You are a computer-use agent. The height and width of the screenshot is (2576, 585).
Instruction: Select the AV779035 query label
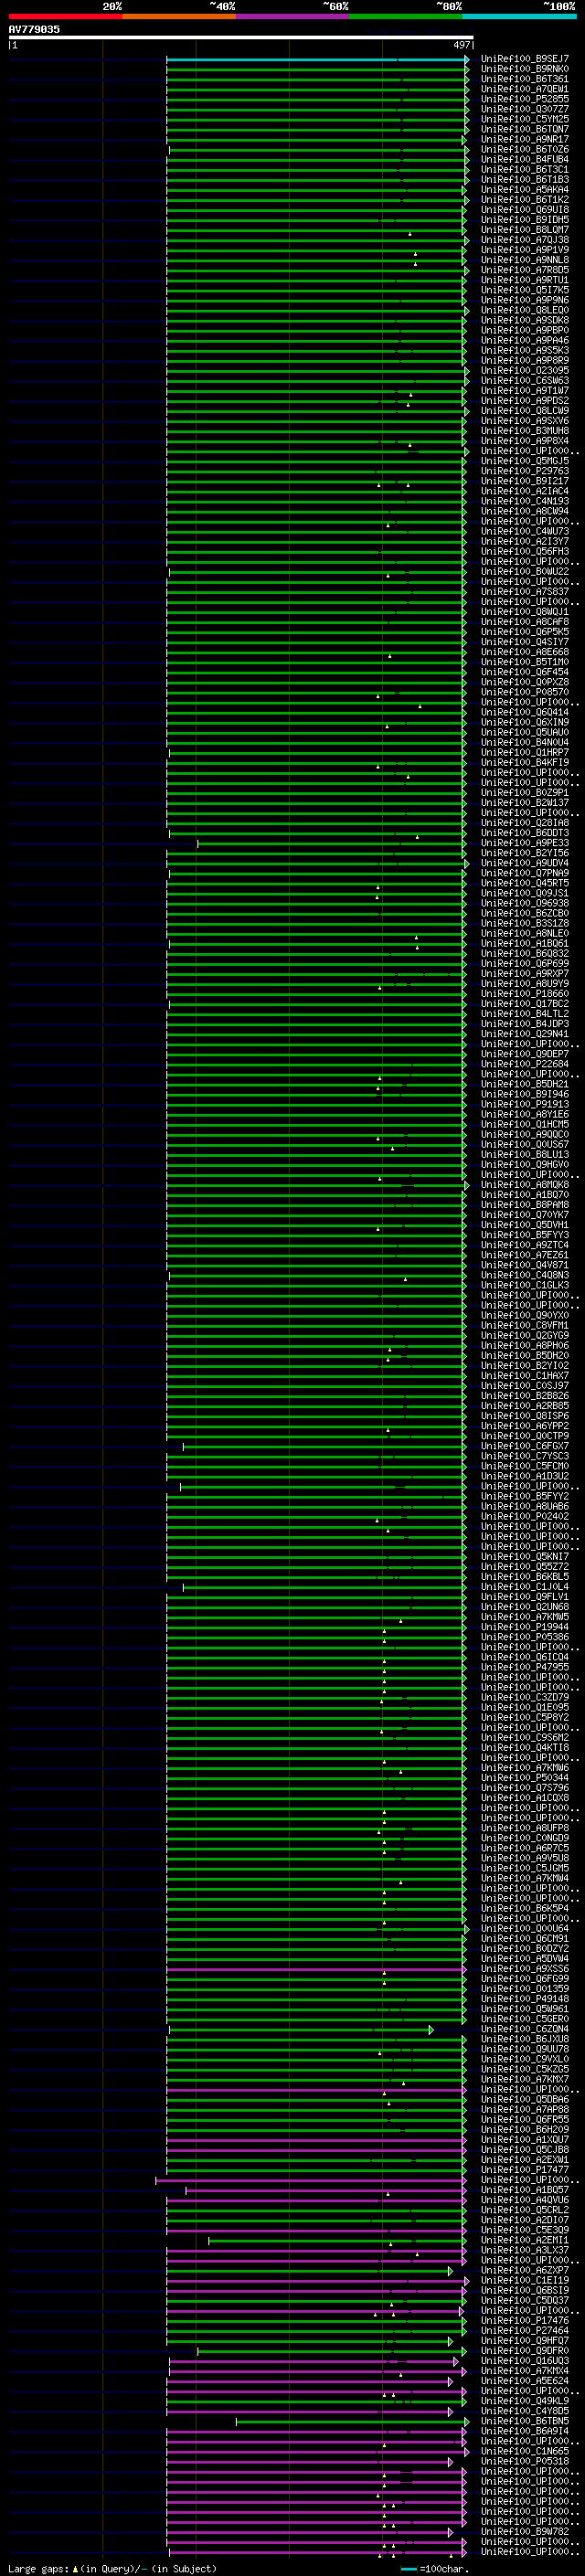(x=34, y=30)
